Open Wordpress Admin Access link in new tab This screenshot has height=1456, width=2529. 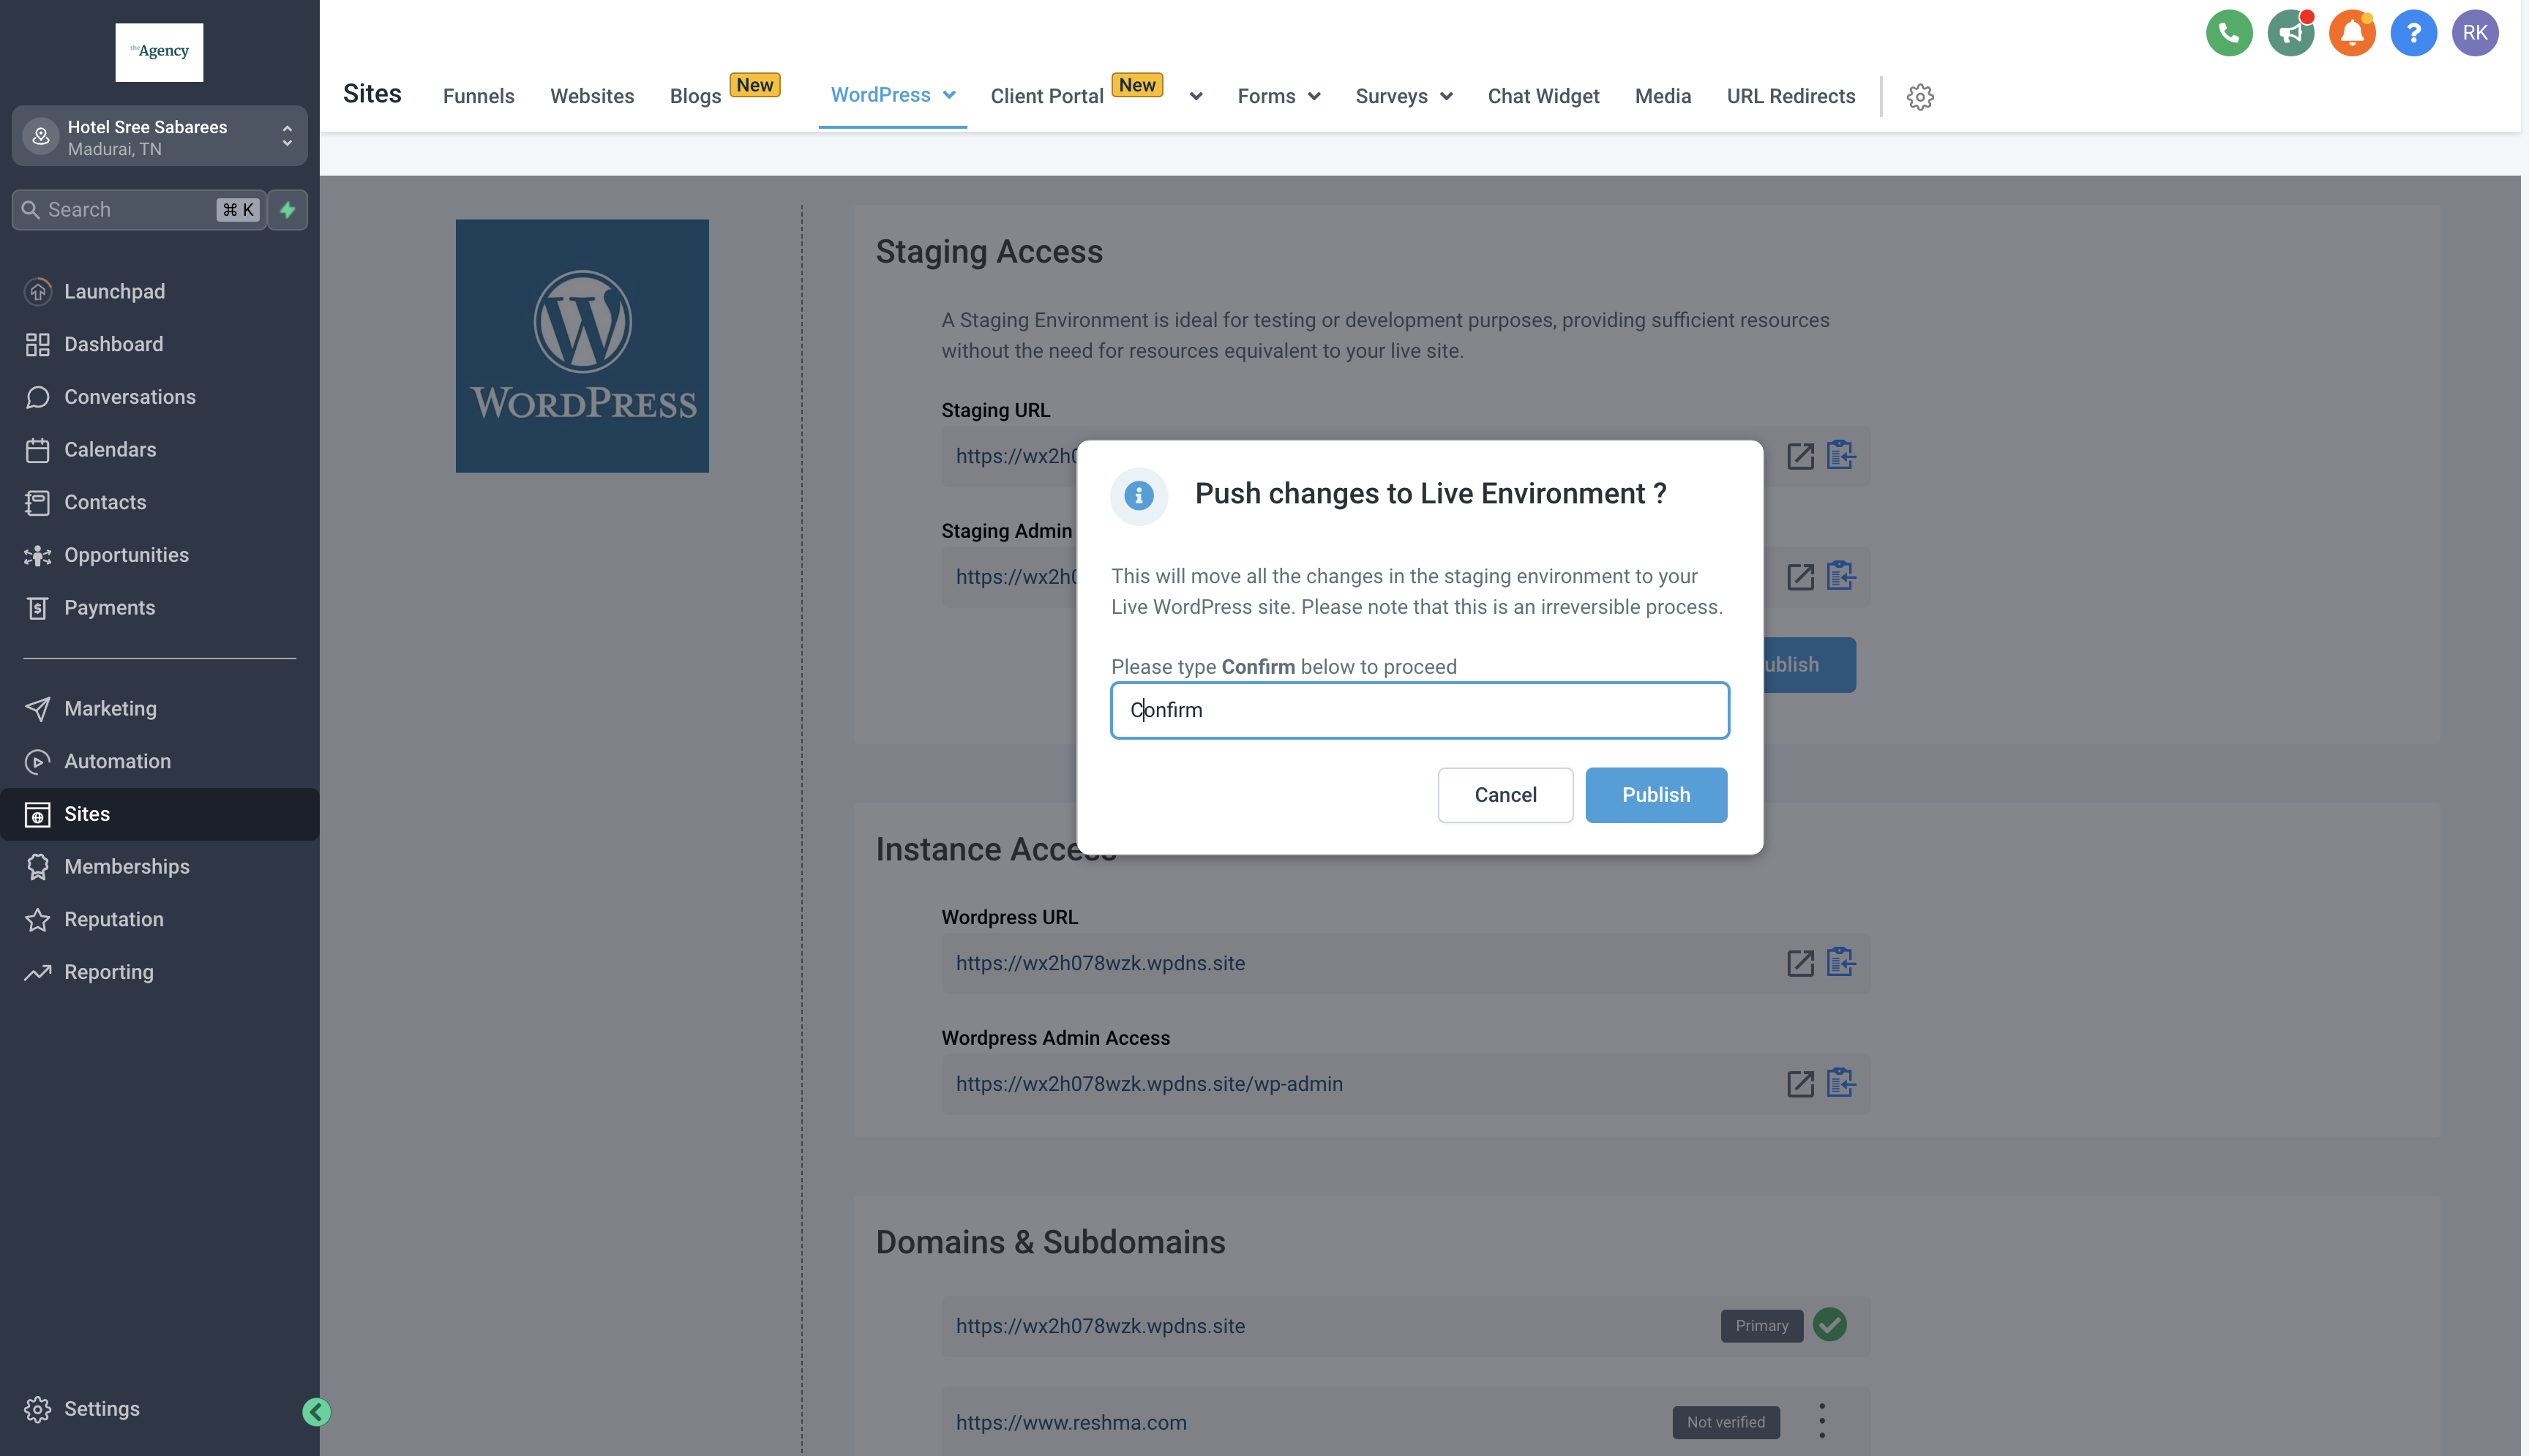[1799, 1084]
